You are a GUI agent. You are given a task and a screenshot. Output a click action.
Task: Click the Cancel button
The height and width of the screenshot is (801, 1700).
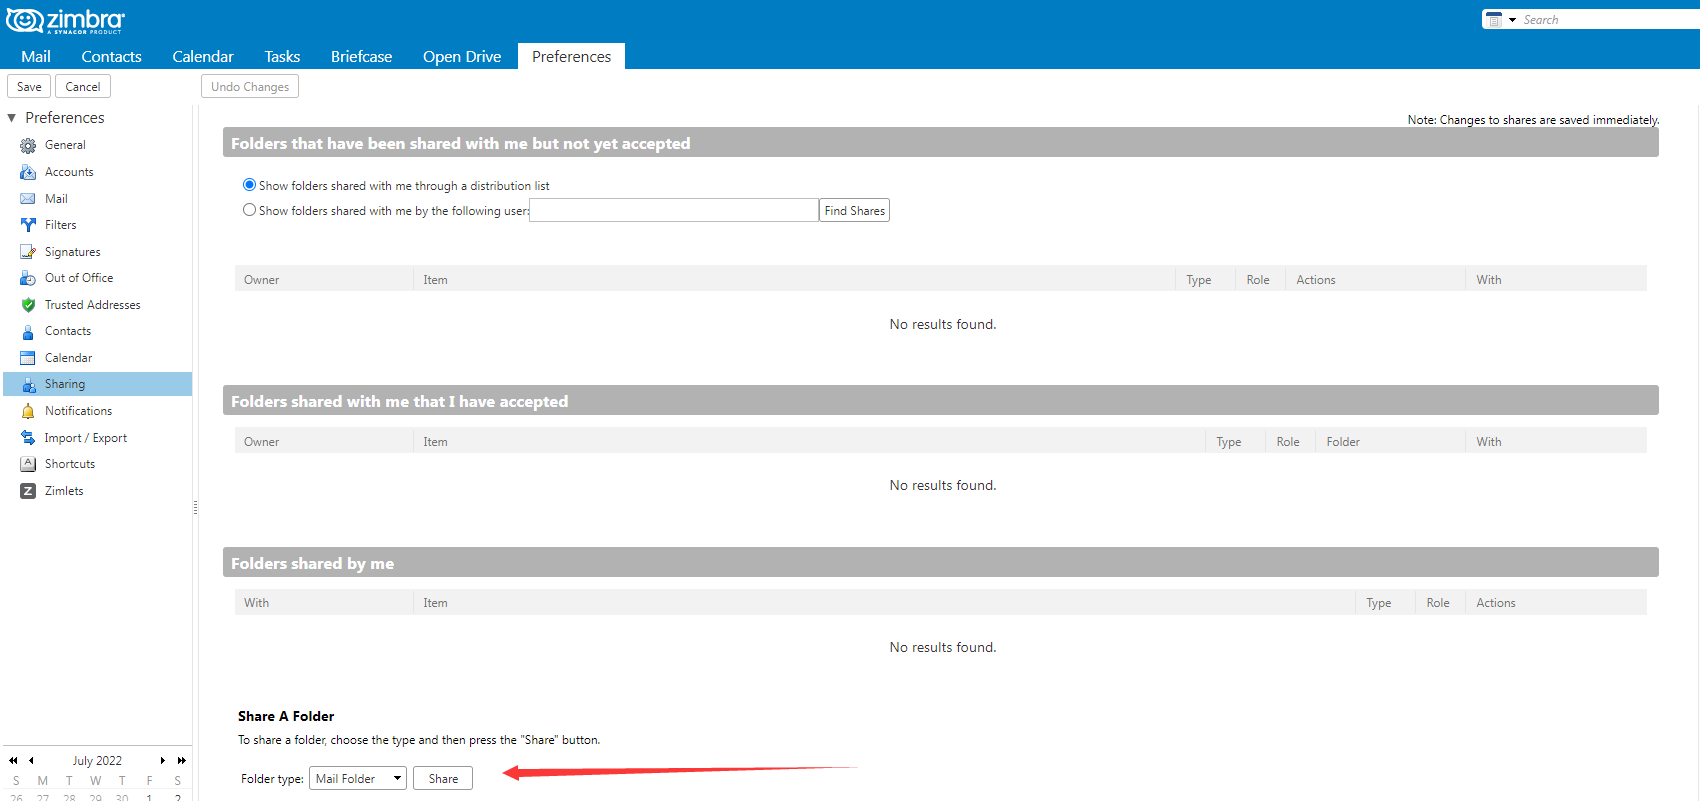[x=83, y=87]
